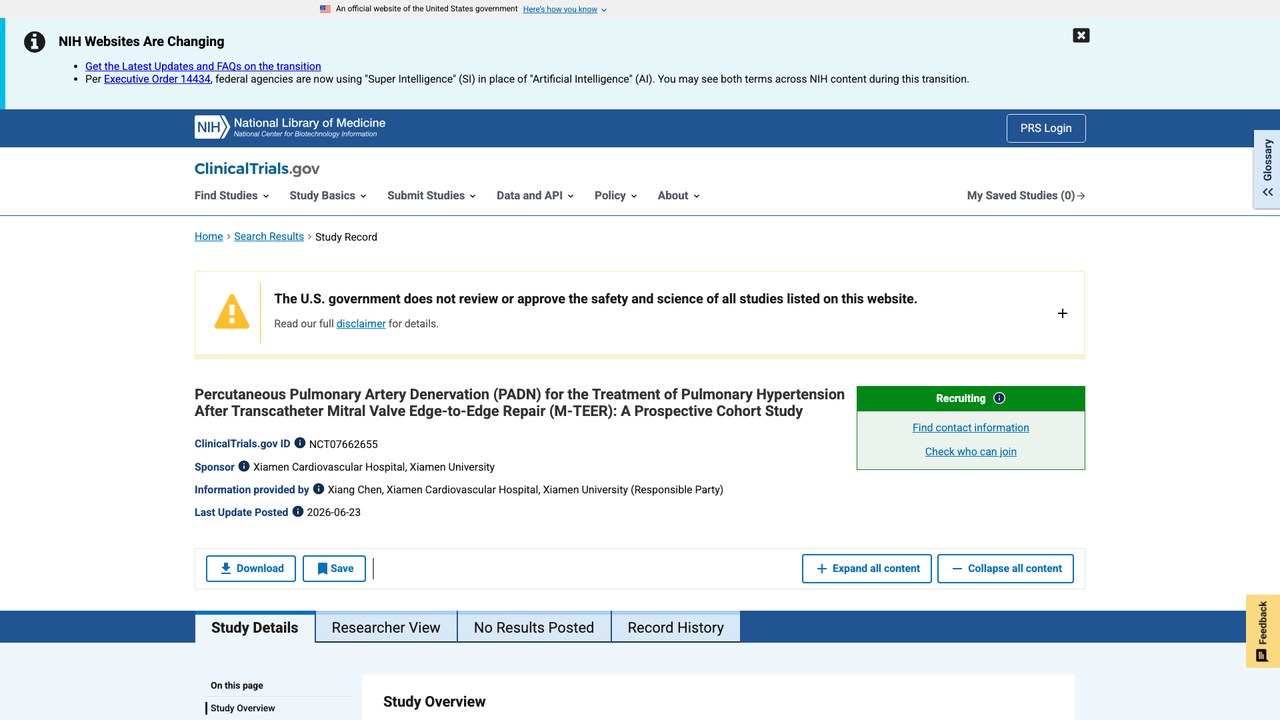The height and width of the screenshot is (720, 1280).
Task: Click the PRS Login button
Action: point(1046,128)
